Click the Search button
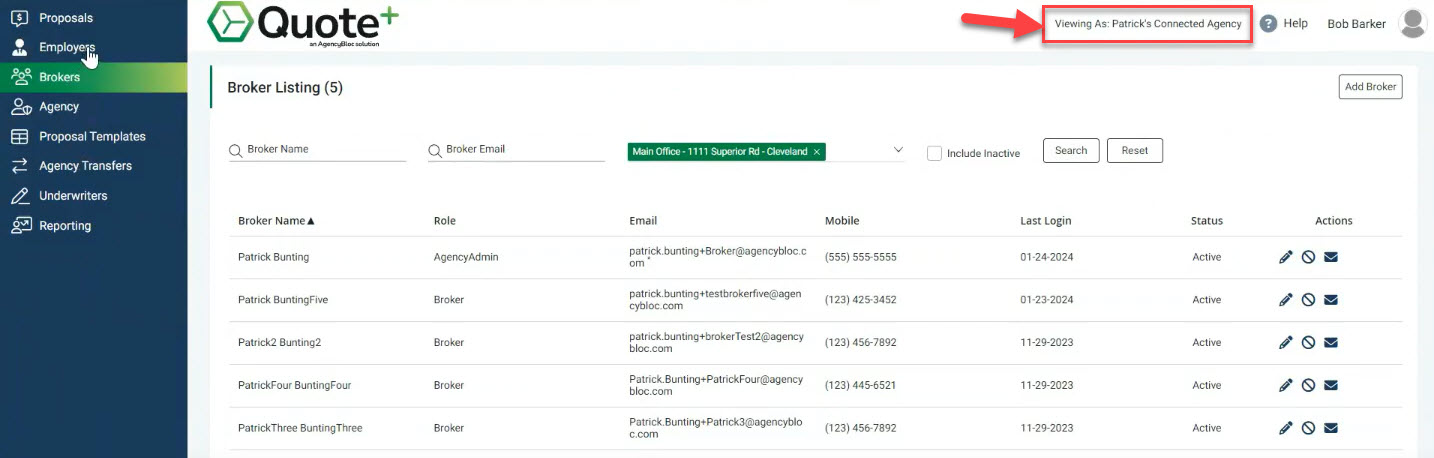The width and height of the screenshot is (1434, 458). 1071,151
